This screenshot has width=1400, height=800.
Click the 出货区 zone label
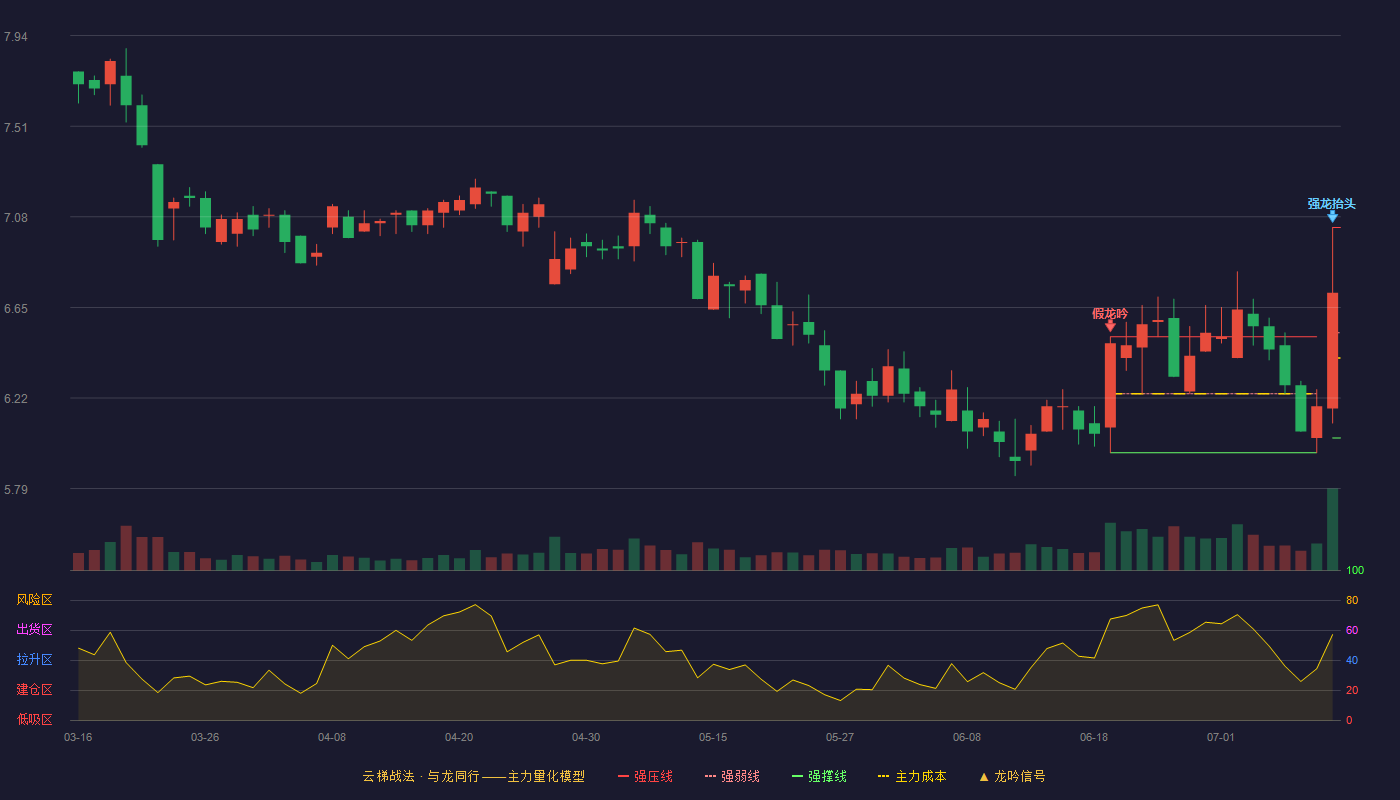click(x=34, y=630)
